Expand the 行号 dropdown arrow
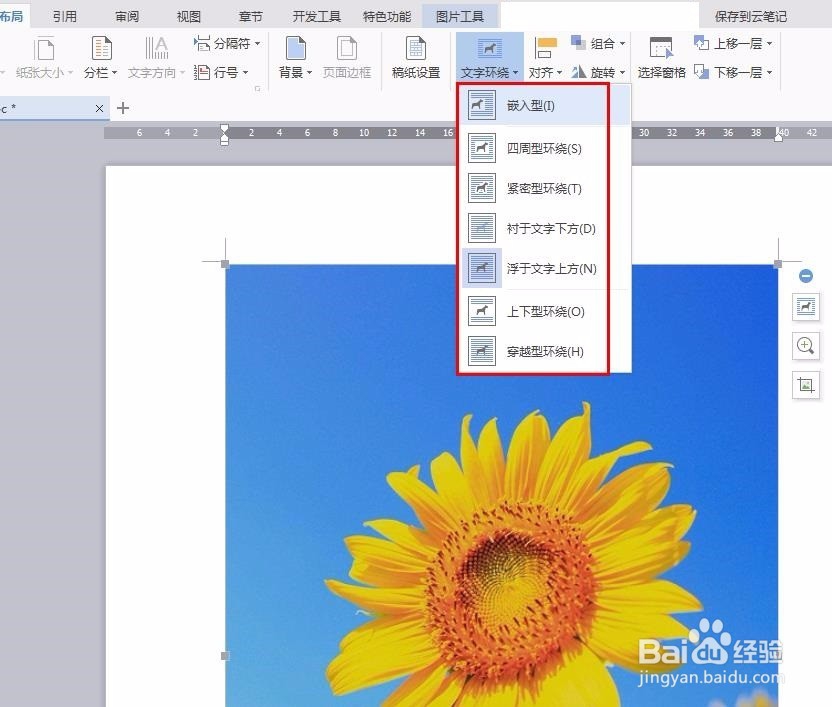 coord(245,72)
